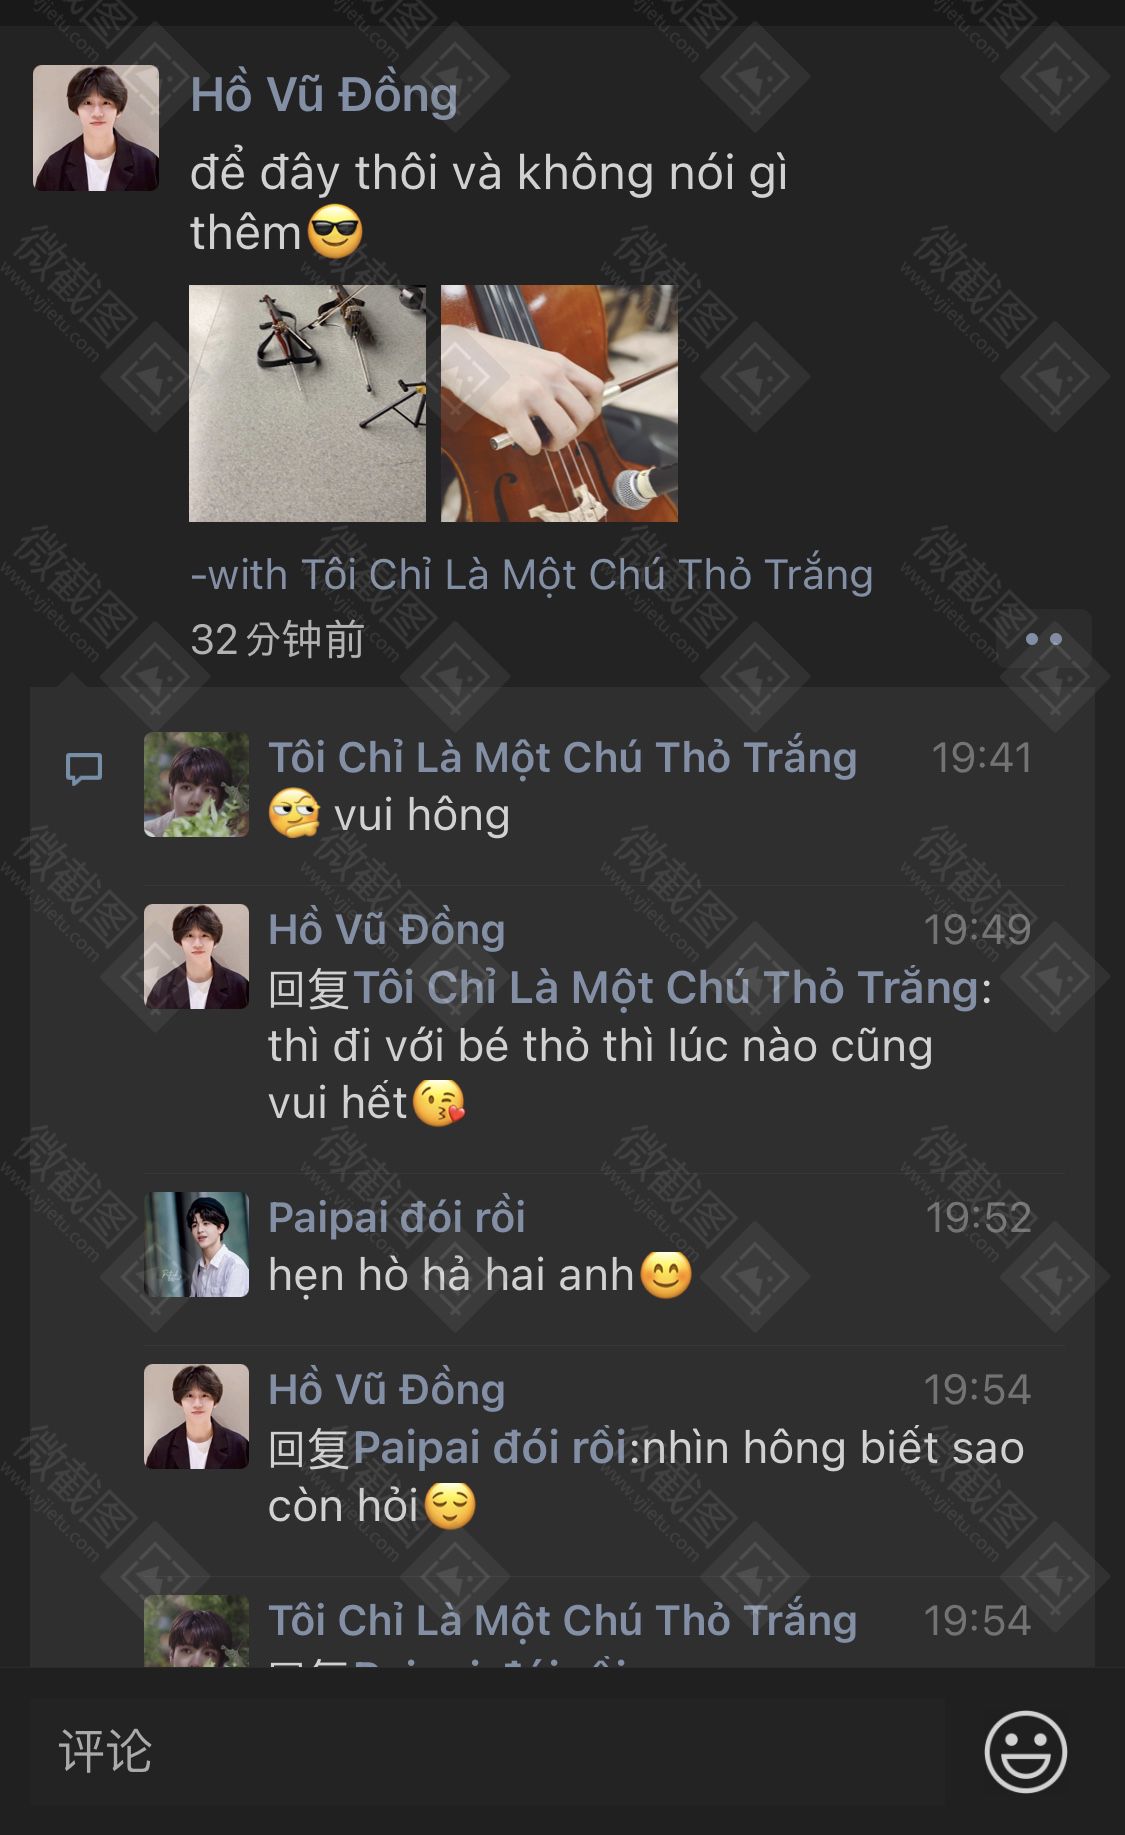Open the post author name Hồ Vũ Đồng

pyautogui.click(x=324, y=95)
